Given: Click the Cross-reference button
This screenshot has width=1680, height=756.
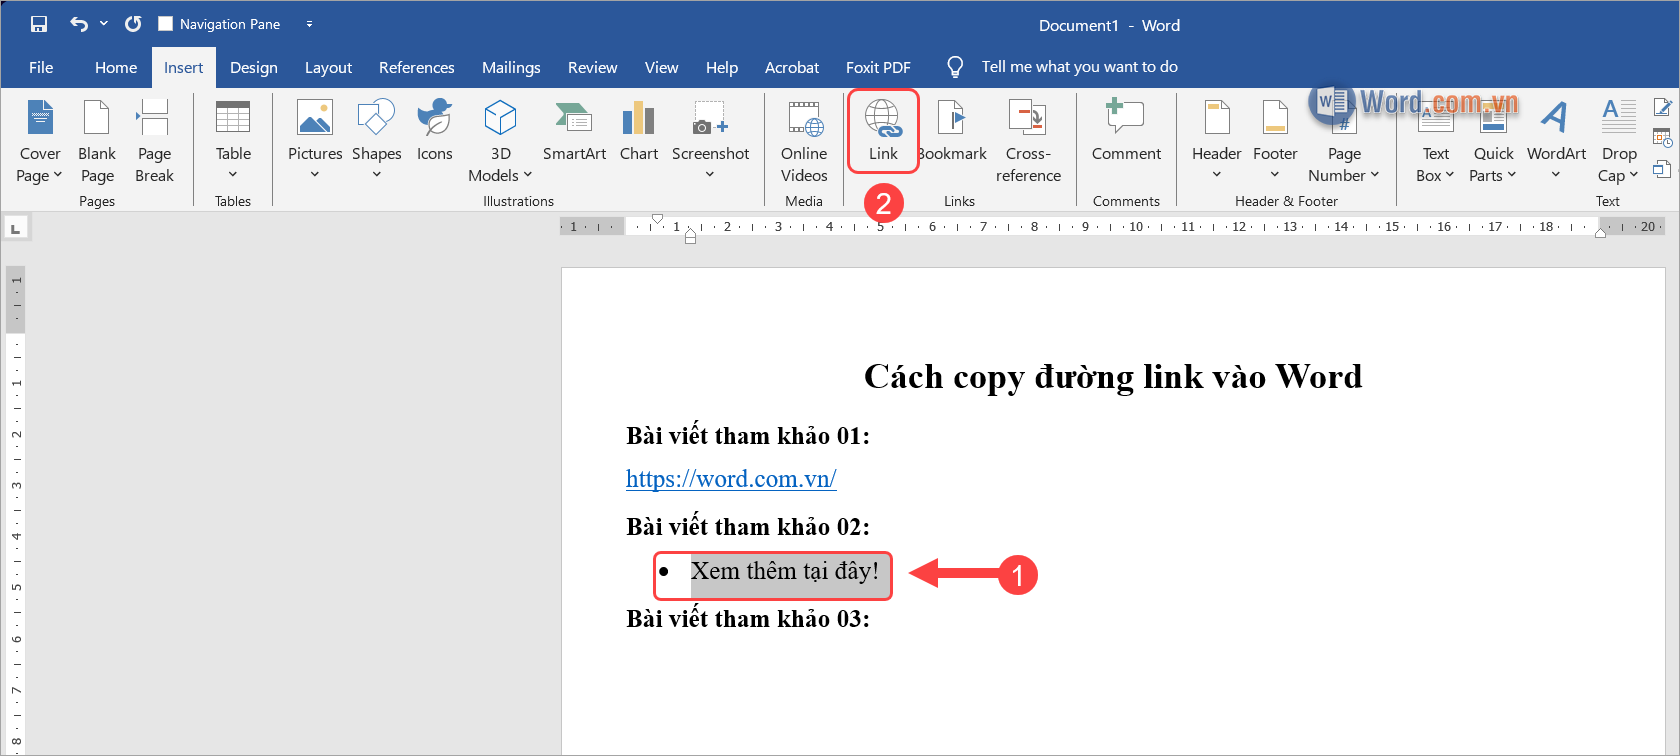Looking at the screenshot, I should [x=1028, y=142].
